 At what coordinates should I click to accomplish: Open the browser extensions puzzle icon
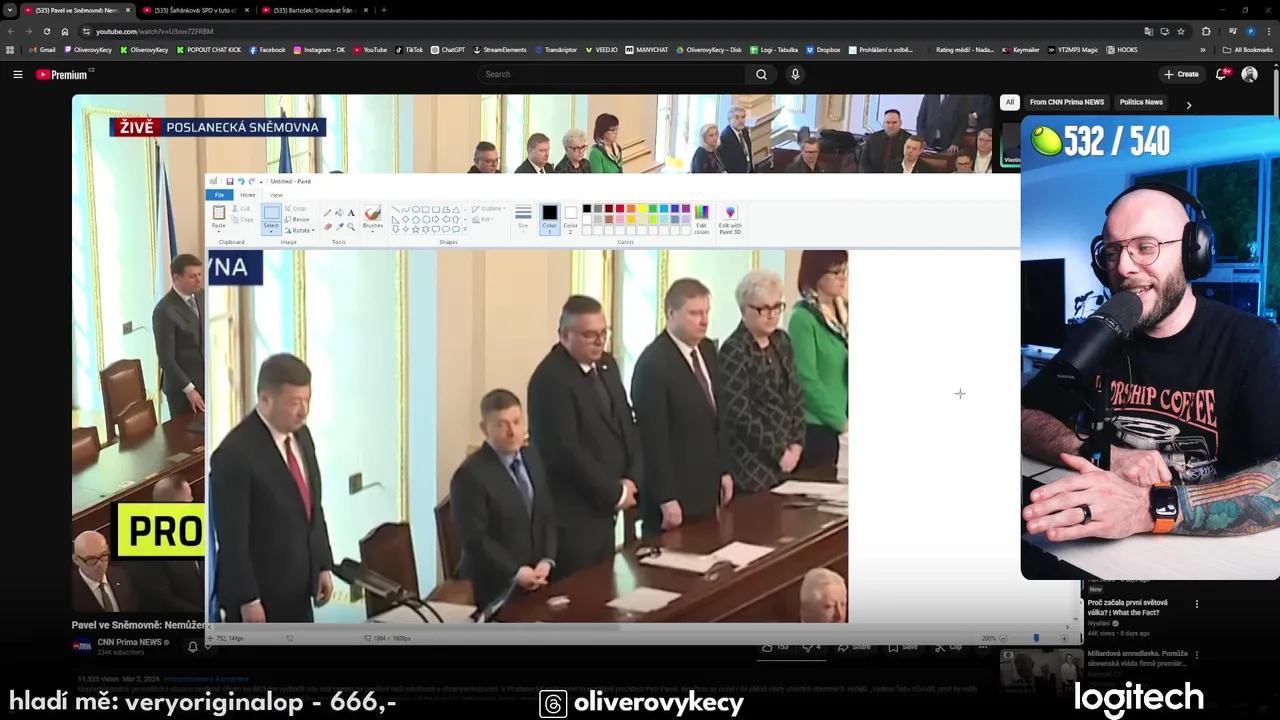(x=1206, y=31)
